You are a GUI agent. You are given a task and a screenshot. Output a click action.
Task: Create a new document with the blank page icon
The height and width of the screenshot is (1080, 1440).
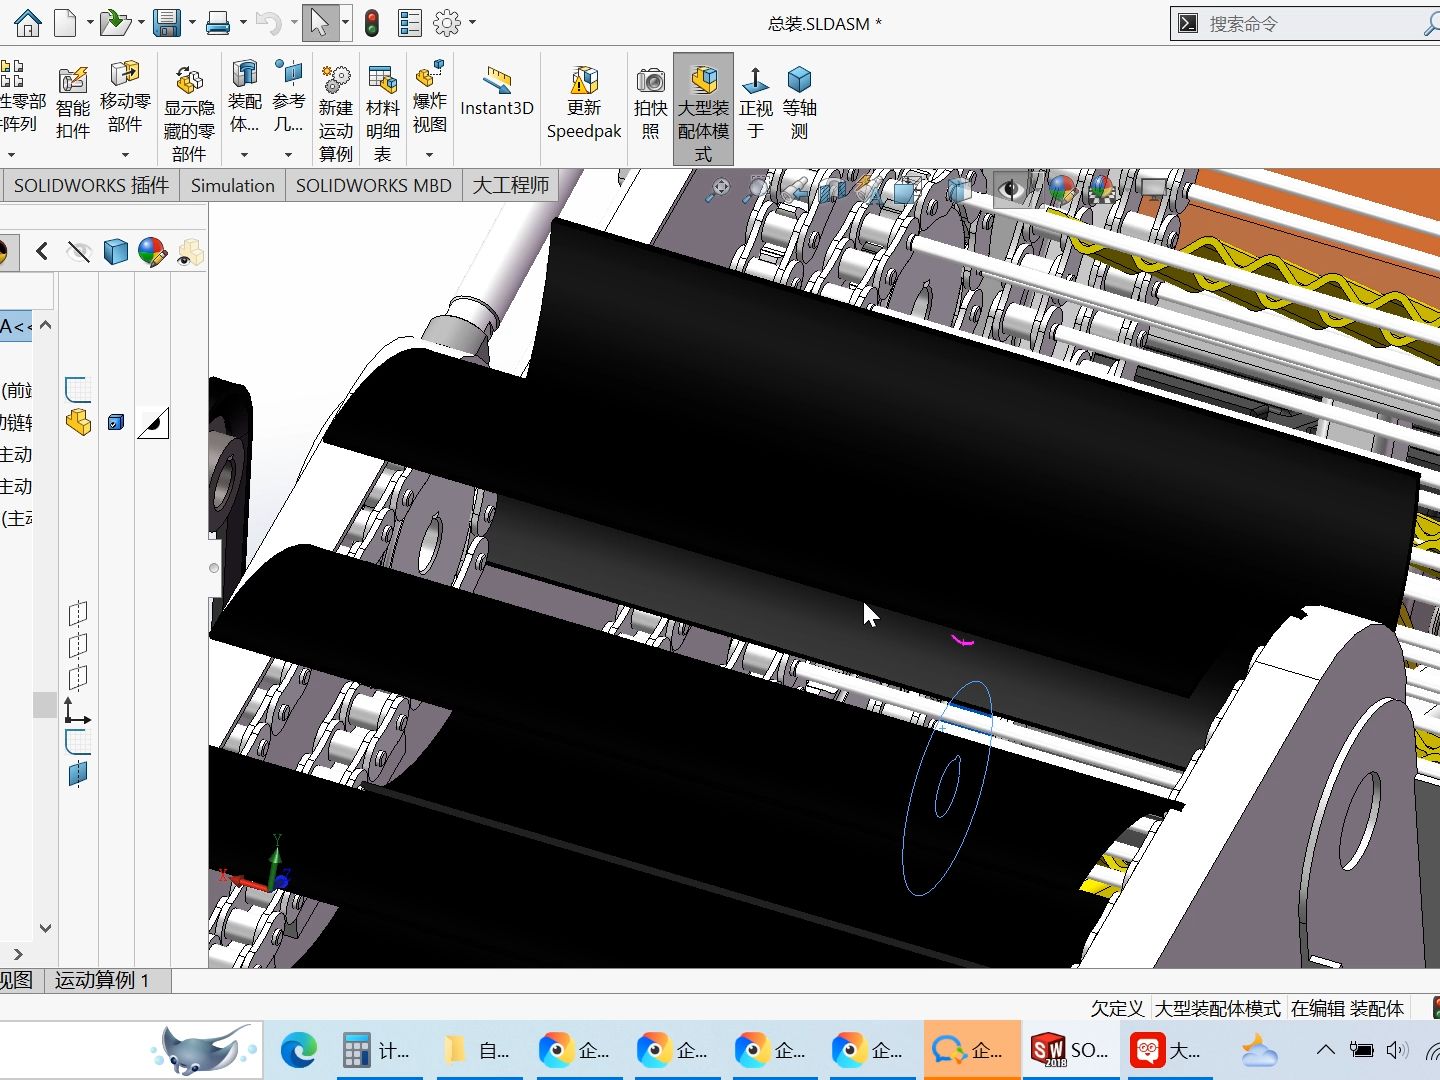pos(65,22)
